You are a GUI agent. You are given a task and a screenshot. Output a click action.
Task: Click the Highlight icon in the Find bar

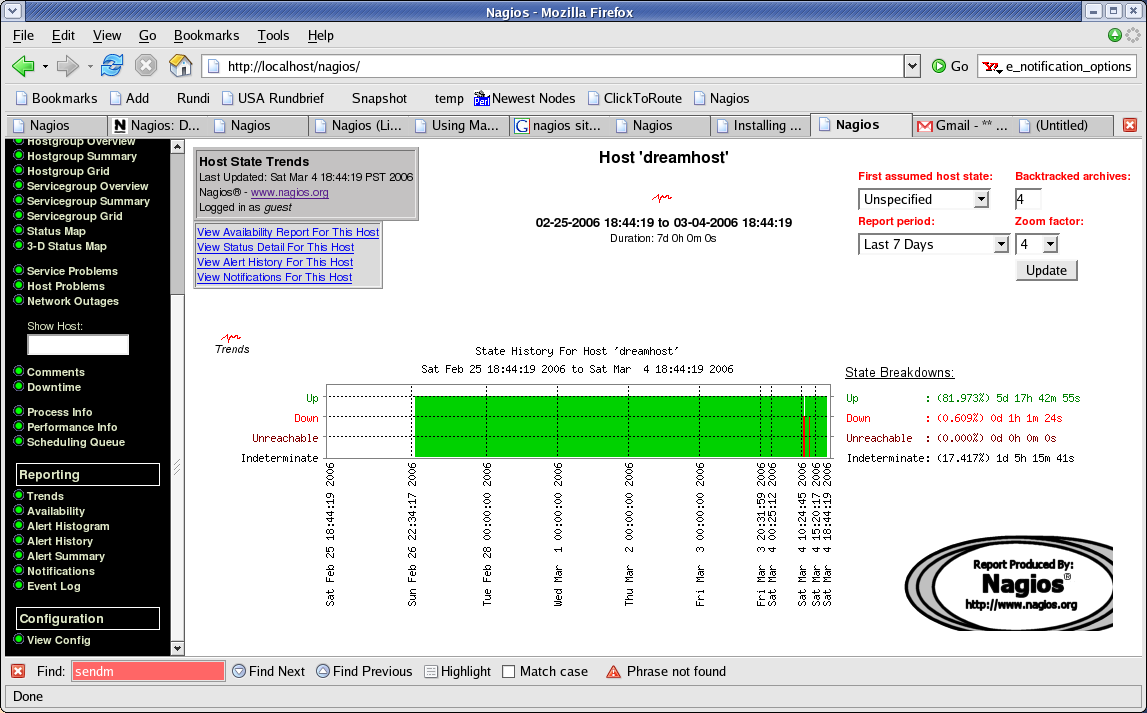pos(431,671)
